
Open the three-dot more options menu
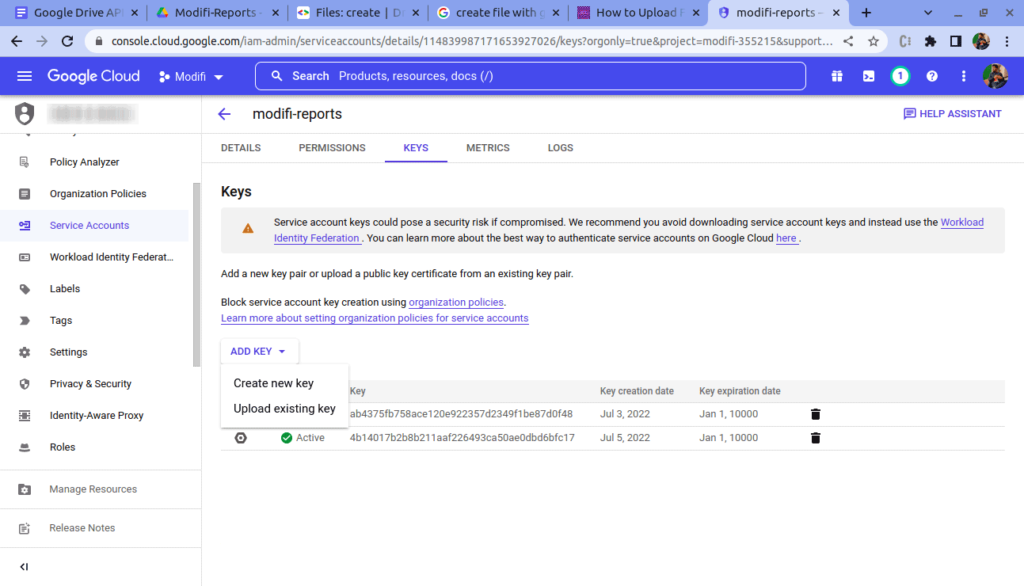click(x=964, y=76)
